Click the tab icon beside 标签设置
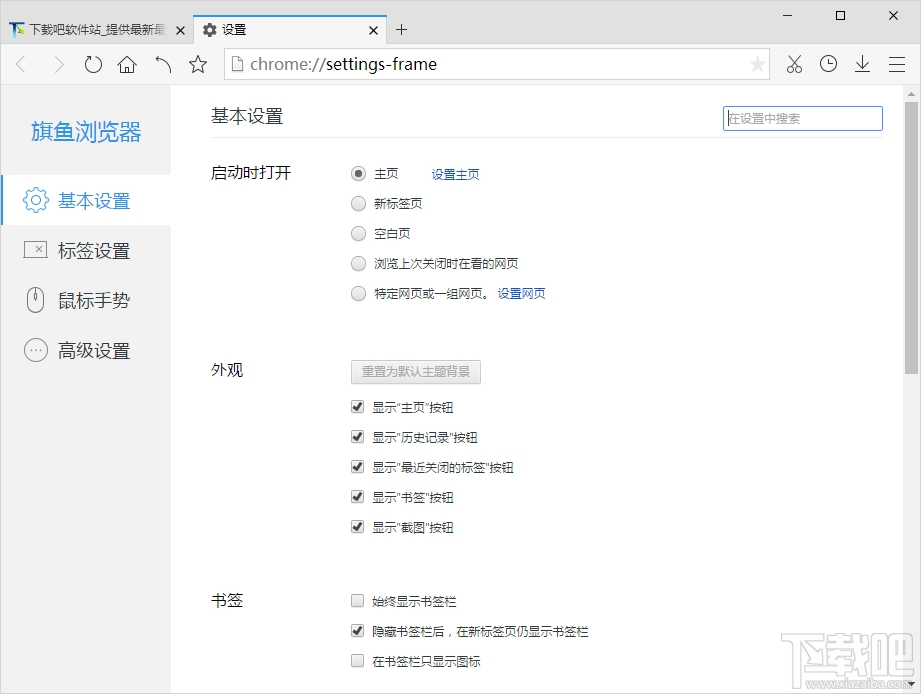 (x=35, y=250)
